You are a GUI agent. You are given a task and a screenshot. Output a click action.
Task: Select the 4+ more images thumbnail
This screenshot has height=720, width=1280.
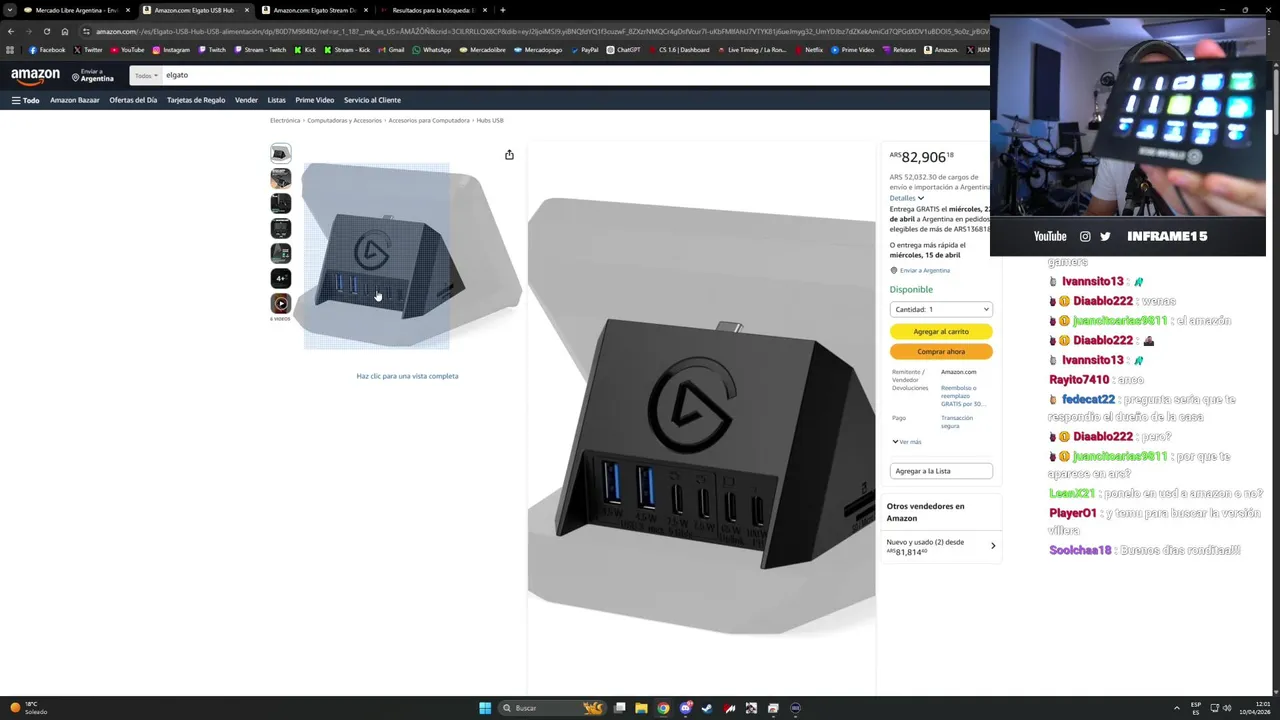click(281, 278)
